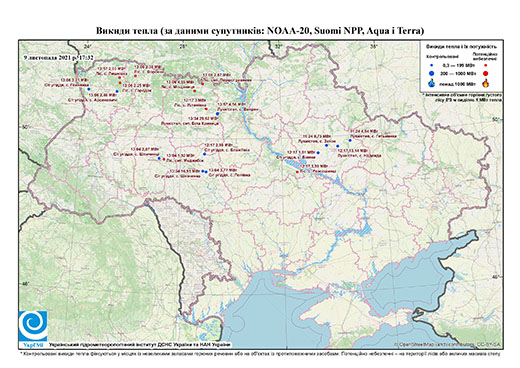Image resolution: width=520 pixels, height=368 pixels.
Task: Select red marker for 13:06 2,67 МВт
Action: [x=202, y=84]
